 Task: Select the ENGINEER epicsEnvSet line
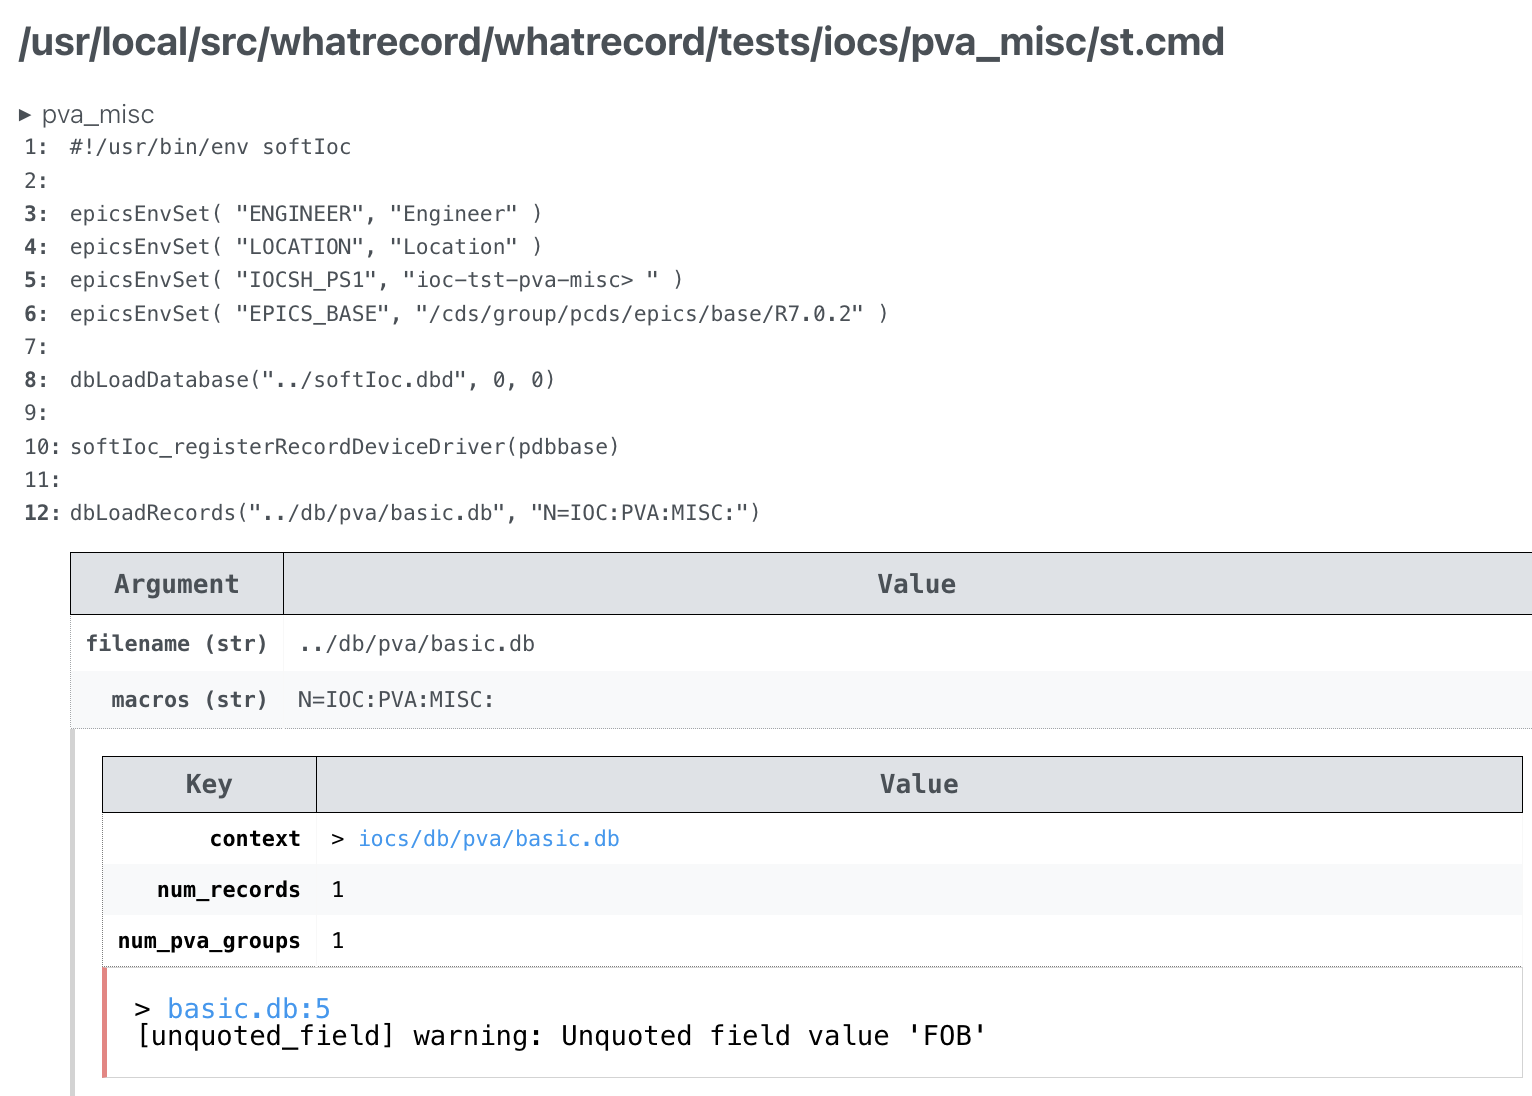(x=305, y=213)
